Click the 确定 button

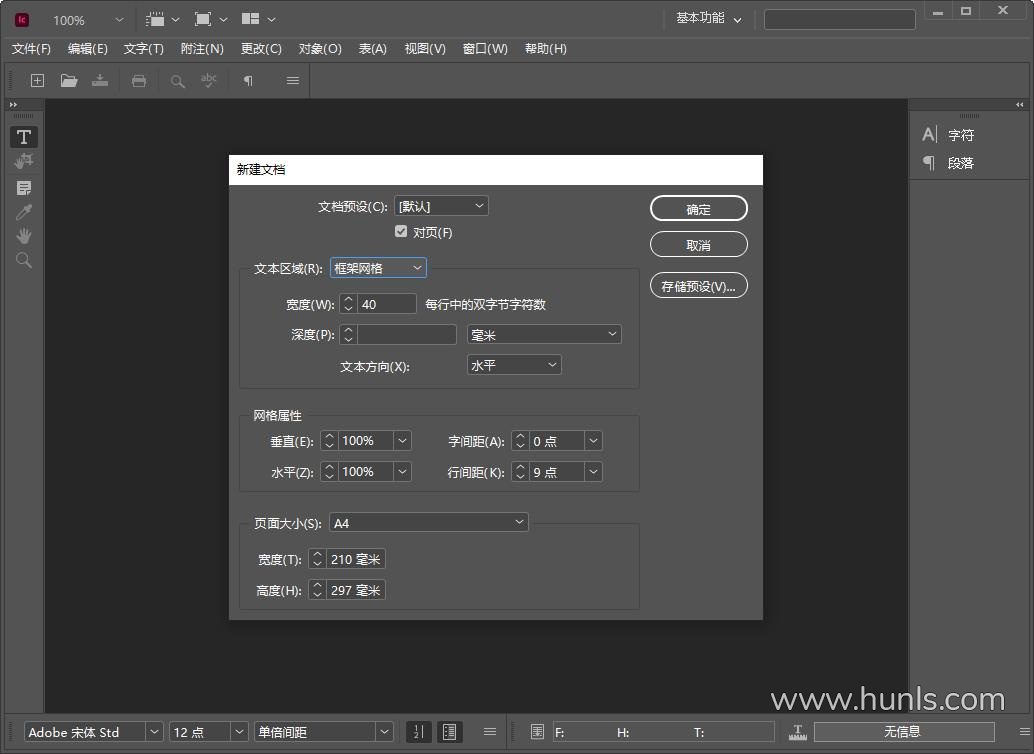click(x=698, y=209)
